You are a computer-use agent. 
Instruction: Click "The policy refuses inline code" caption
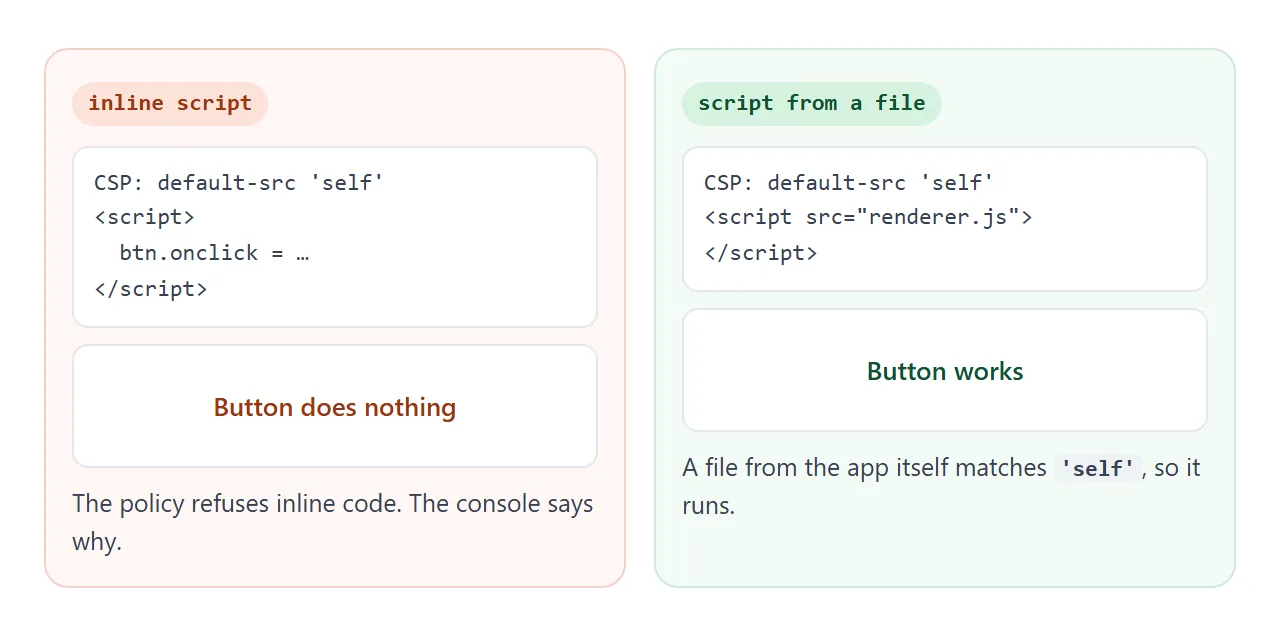click(x=333, y=522)
